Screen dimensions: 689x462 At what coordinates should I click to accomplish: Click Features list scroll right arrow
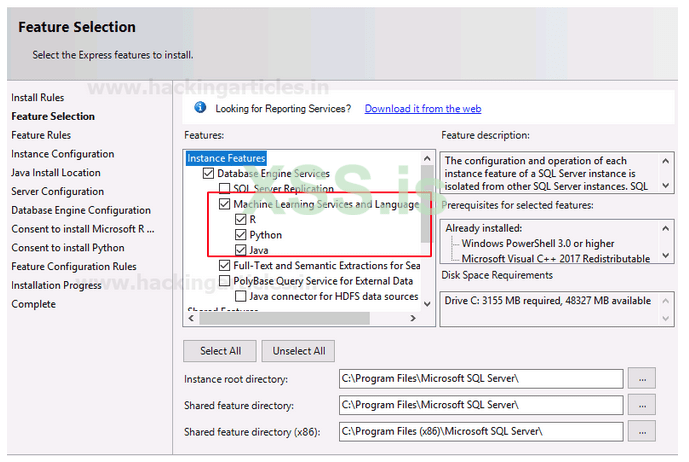click(x=413, y=318)
